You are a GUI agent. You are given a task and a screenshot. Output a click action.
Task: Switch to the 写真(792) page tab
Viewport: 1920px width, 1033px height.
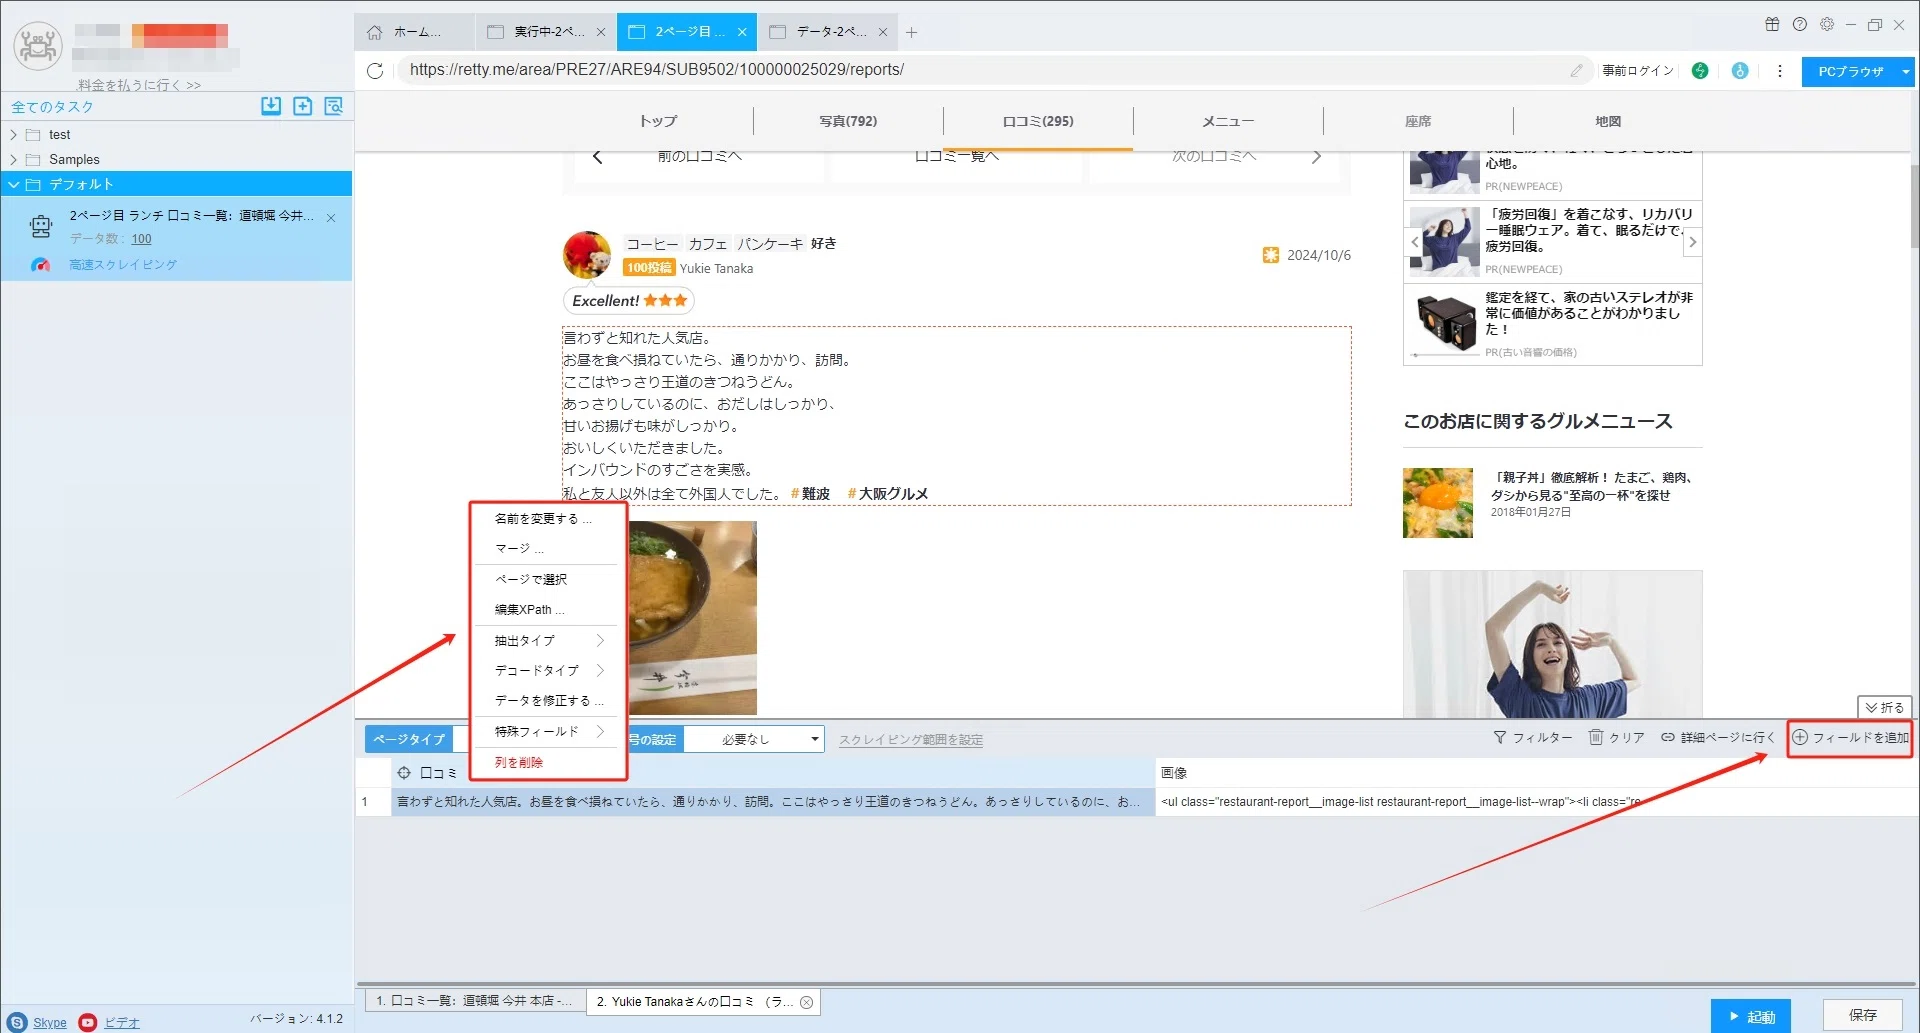click(x=848, y=121)
